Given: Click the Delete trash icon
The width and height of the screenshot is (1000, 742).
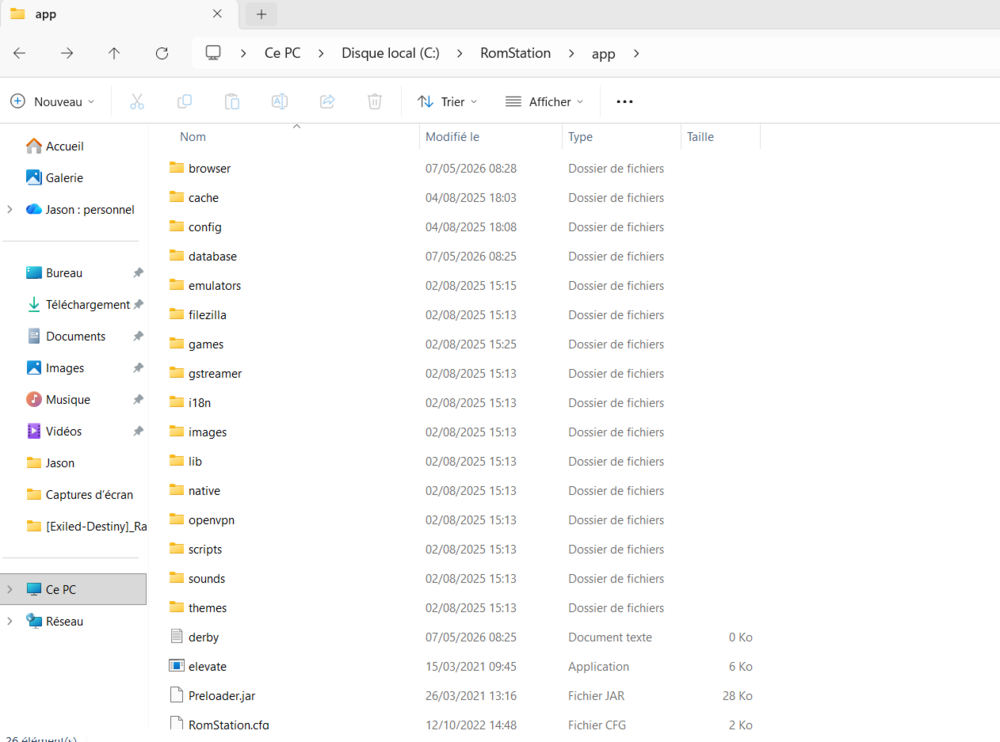Looking at the screenshot, I should (375, 101).
